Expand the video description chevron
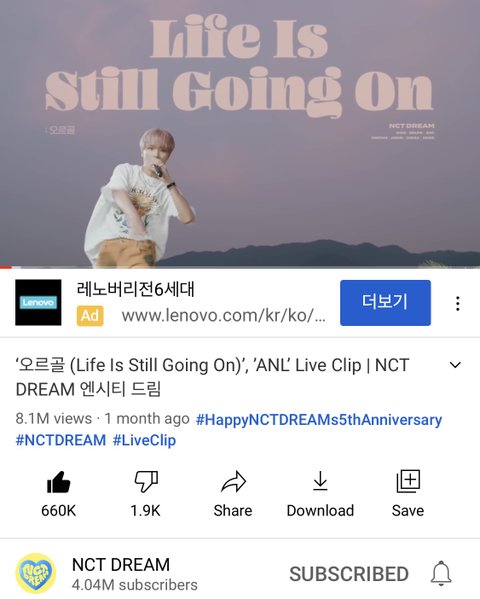The height and width of the screenshot is (599, 480). click(455, 365)
